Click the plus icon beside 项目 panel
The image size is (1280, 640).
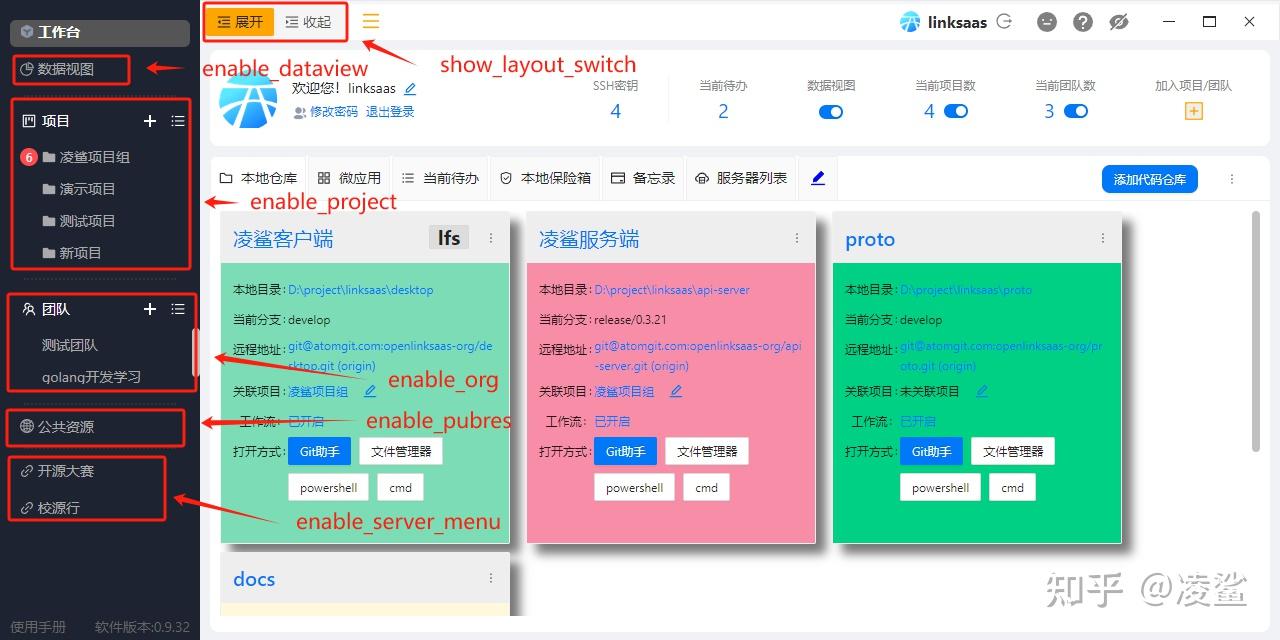pos(150,121)
